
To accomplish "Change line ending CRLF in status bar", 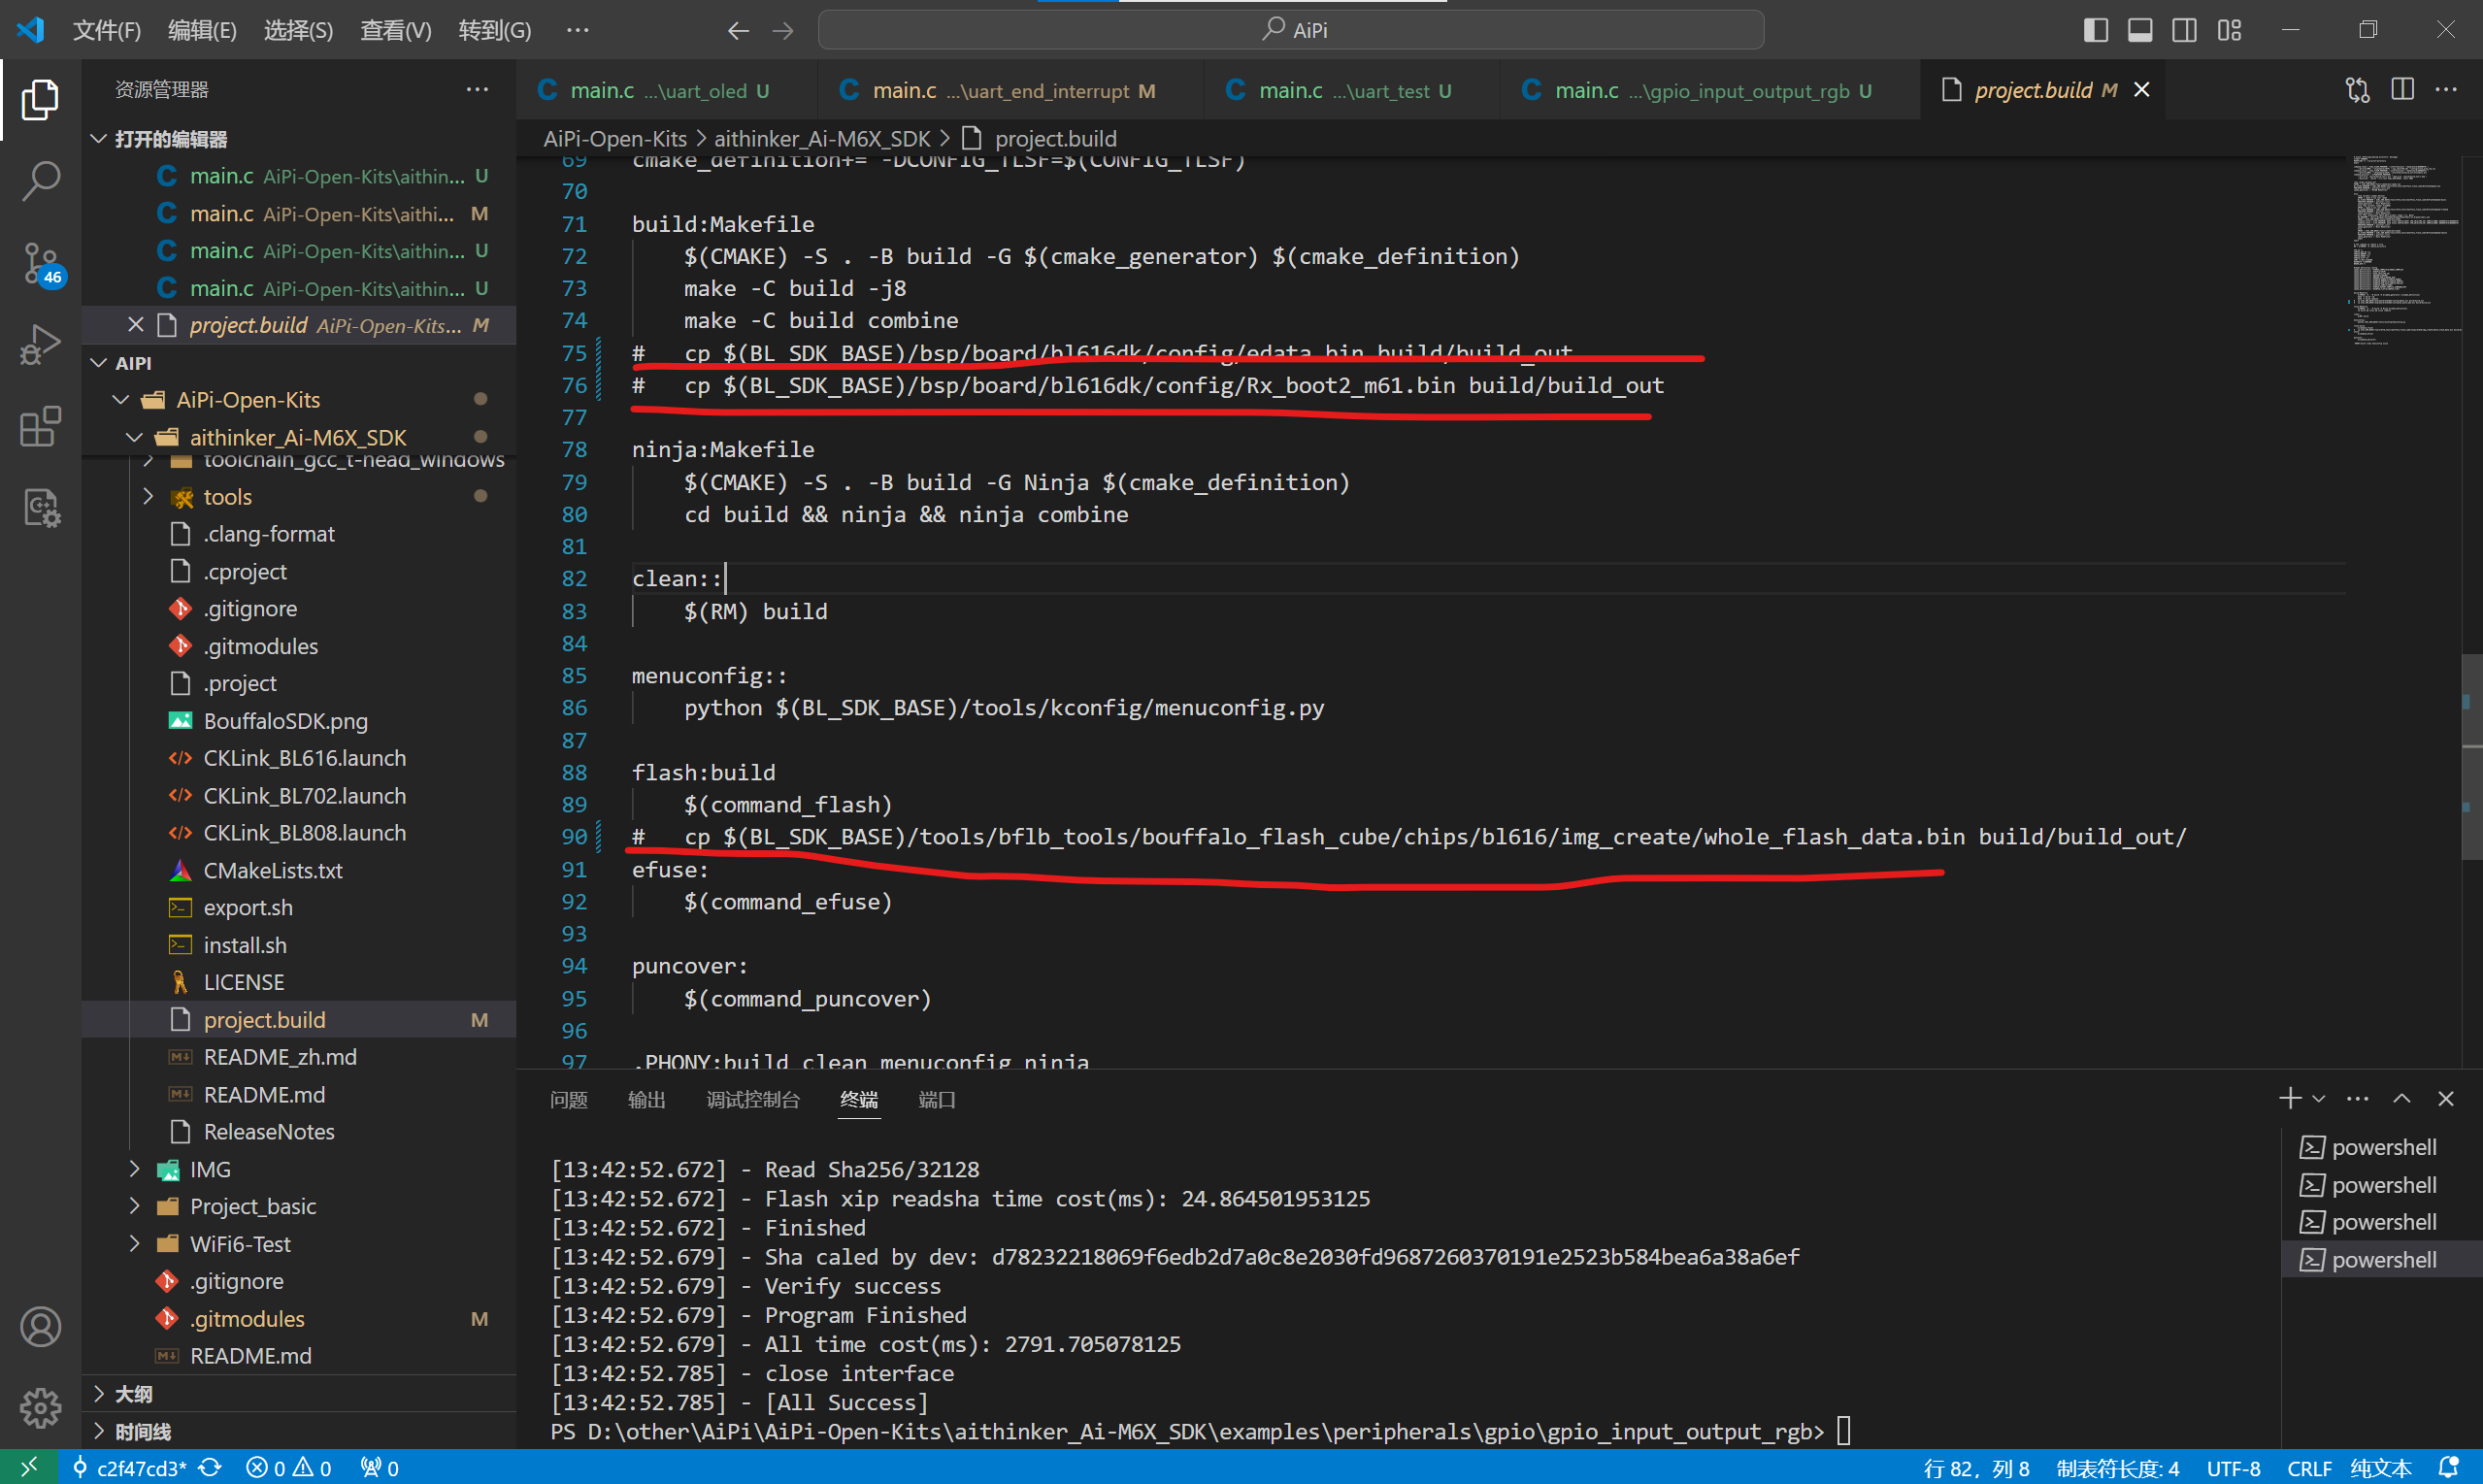I will 2309,1468.
